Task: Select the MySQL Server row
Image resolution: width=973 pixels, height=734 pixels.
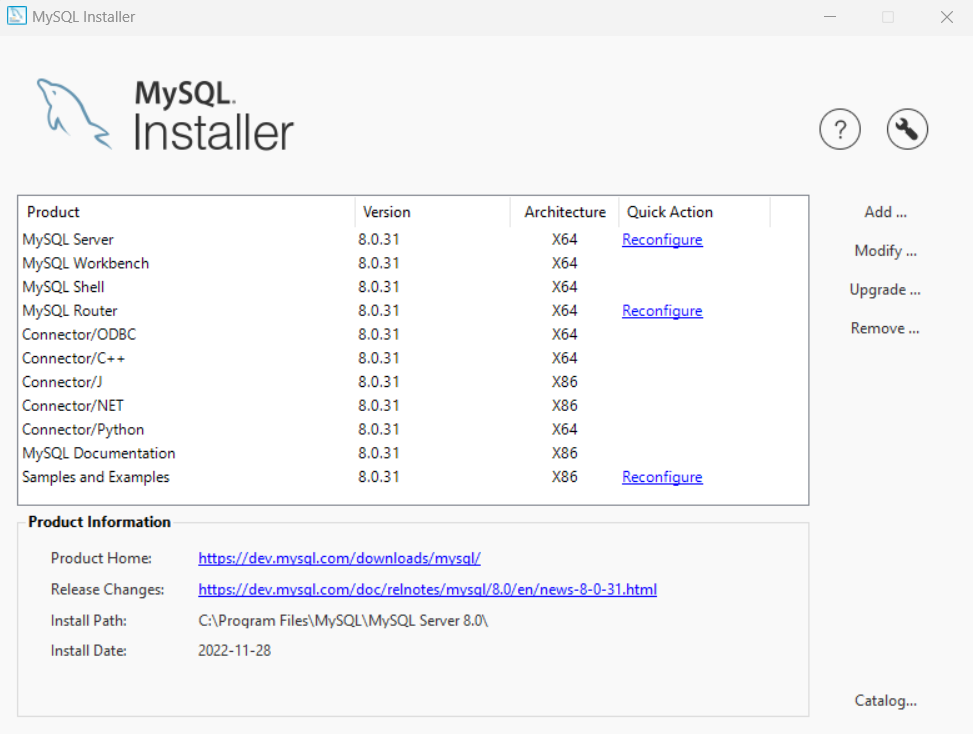Action: point(413,239)
